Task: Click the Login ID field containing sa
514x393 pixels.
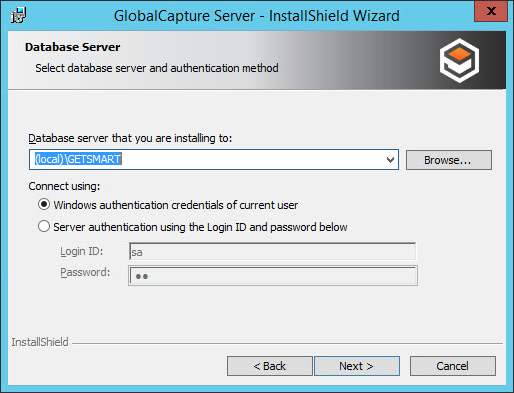Action: point(272,252)
